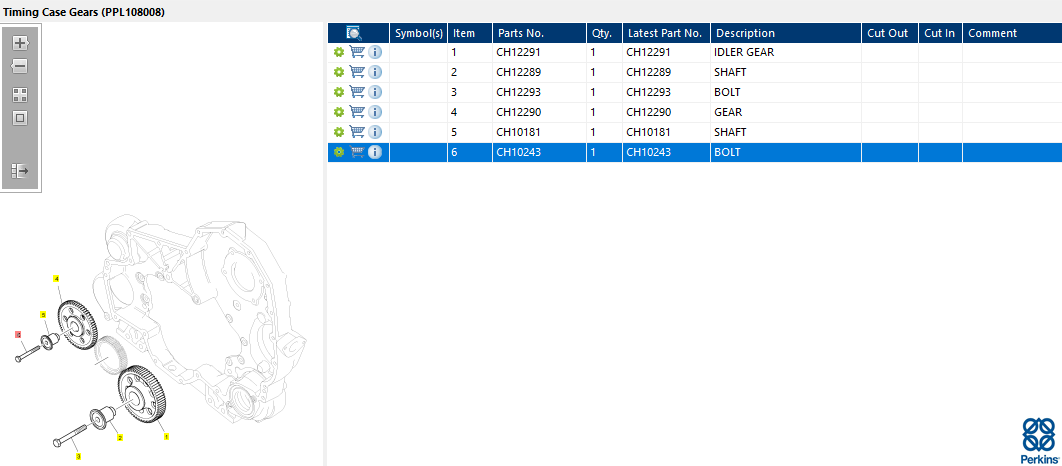Select the red highlighted callout by upper bolt

[x=19, y=334]
